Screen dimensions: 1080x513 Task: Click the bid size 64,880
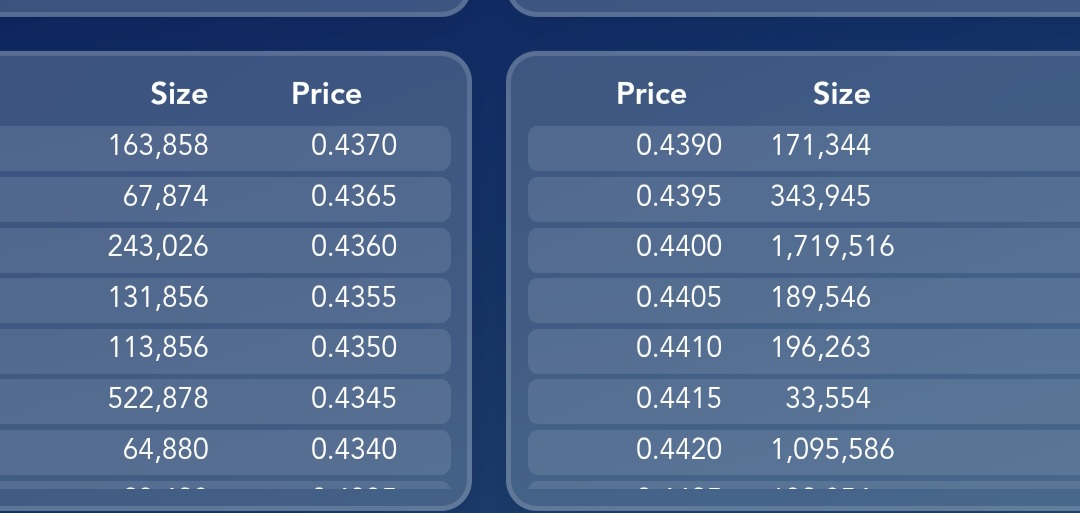(165, 449)
